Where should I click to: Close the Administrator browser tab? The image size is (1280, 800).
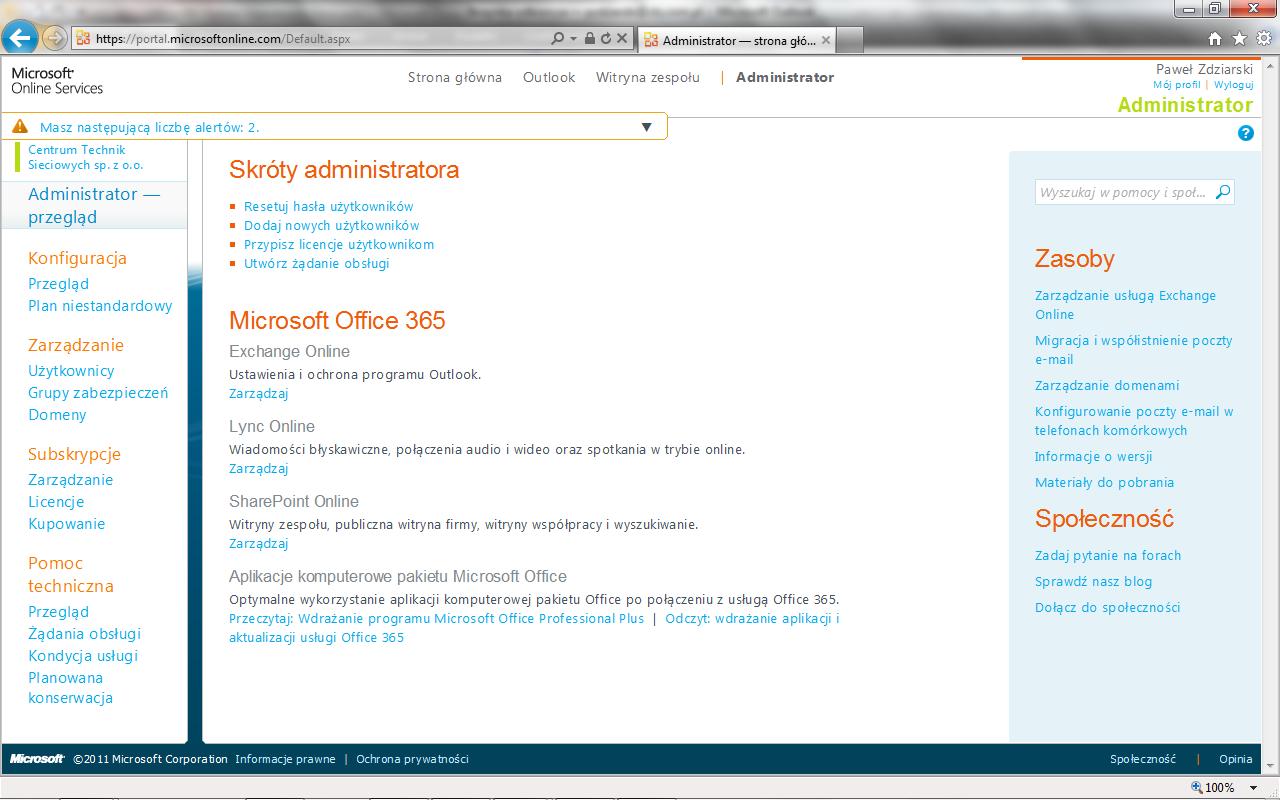[828, 40]
